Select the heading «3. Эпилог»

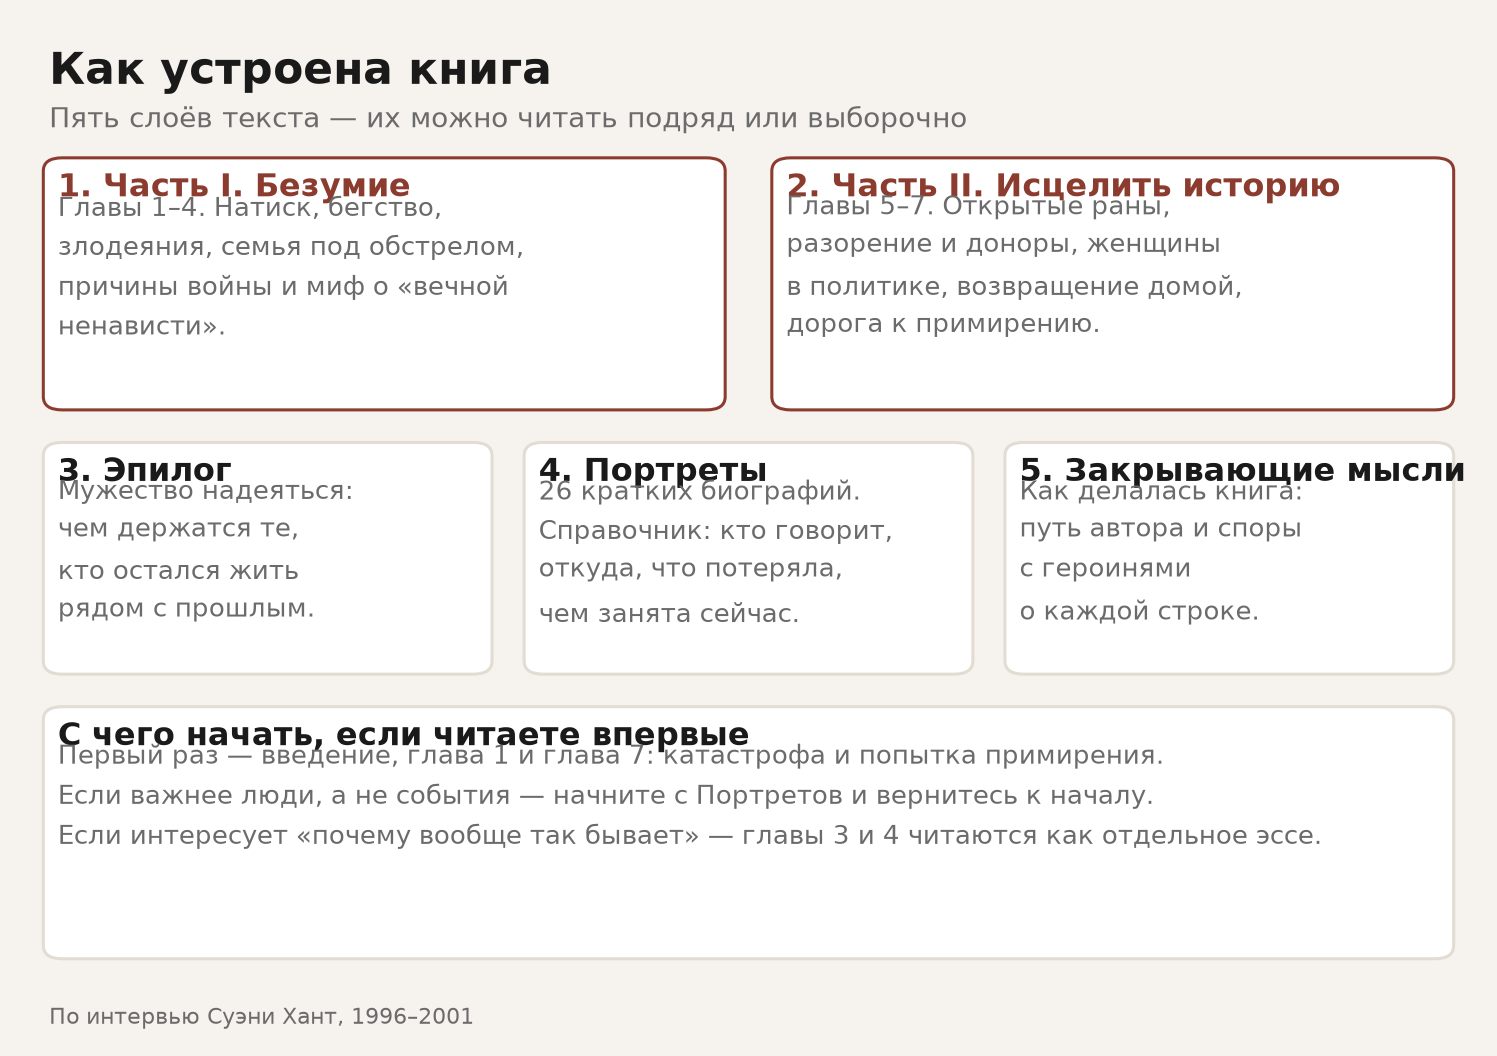(145, 470)
